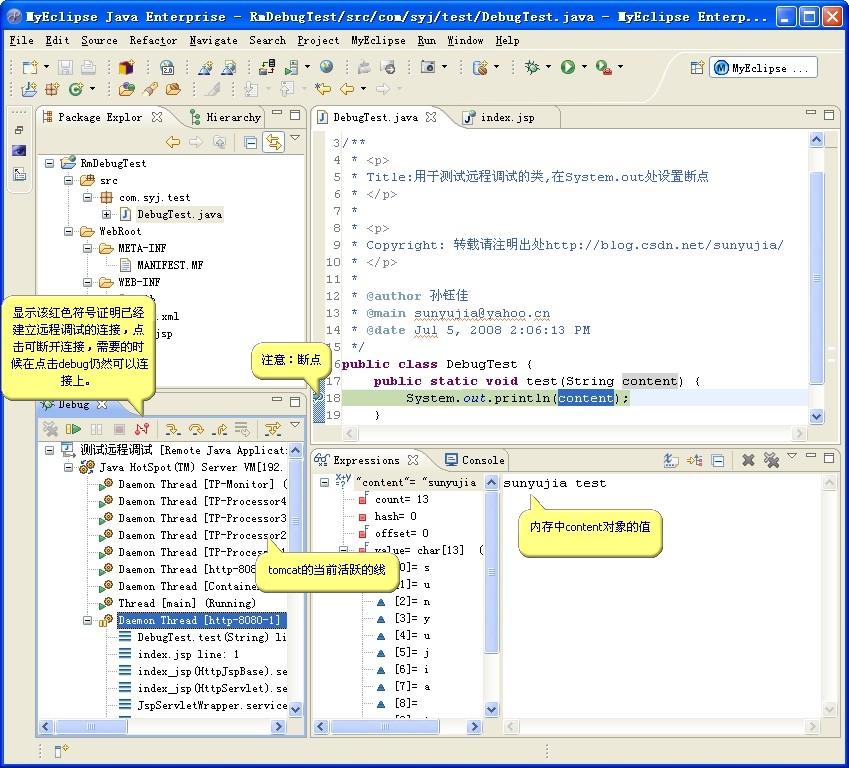Viewport: 849px width, 768px height.
Task: Toggle the breakpoint marker at line 18
Action: 318,398
